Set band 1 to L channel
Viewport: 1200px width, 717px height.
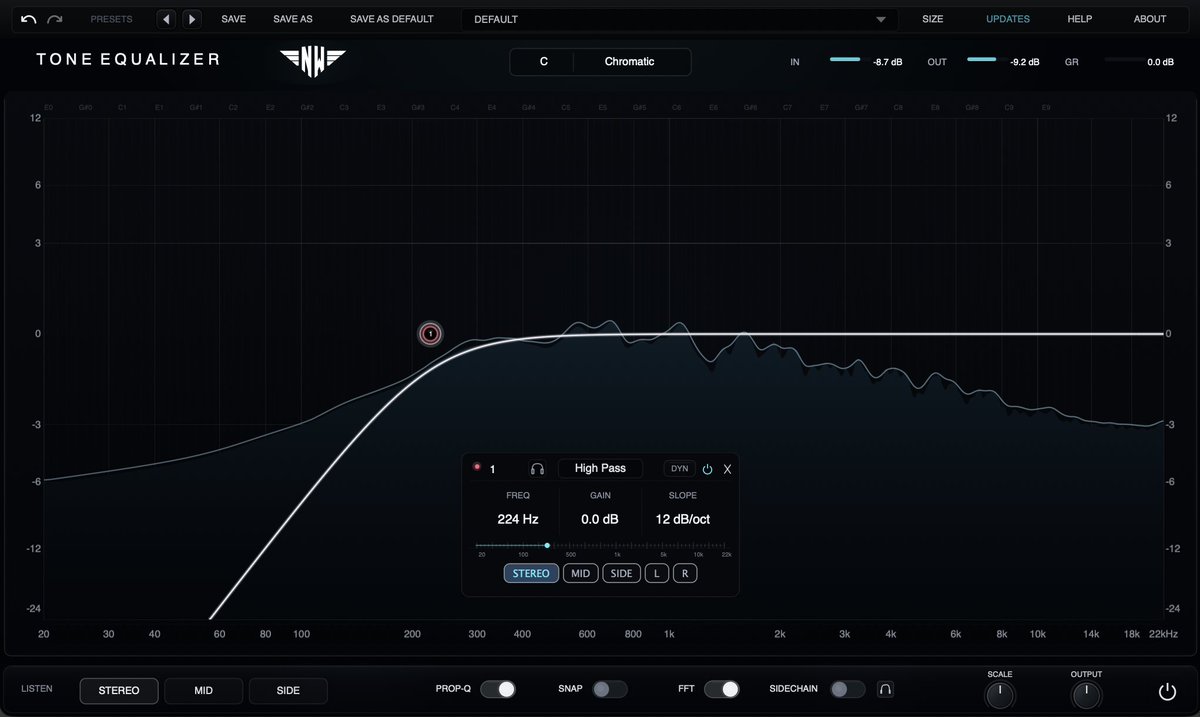[x=657, y=573]
